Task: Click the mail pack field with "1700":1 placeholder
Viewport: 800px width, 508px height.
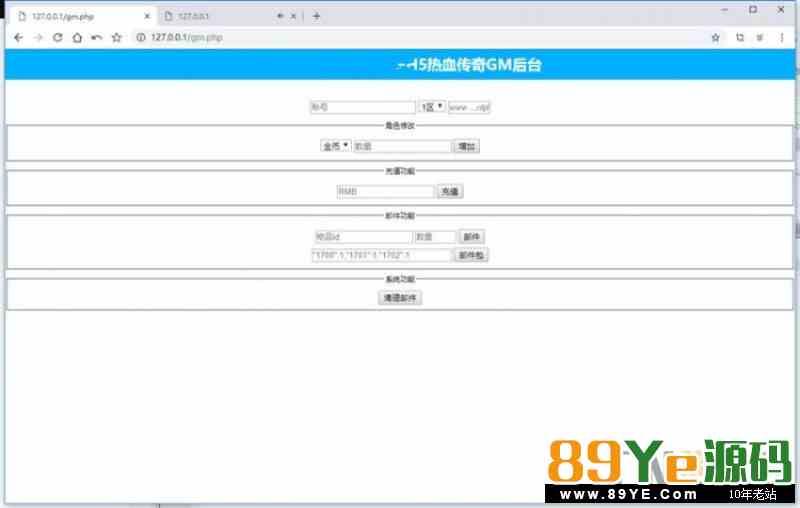Action: 382,255
